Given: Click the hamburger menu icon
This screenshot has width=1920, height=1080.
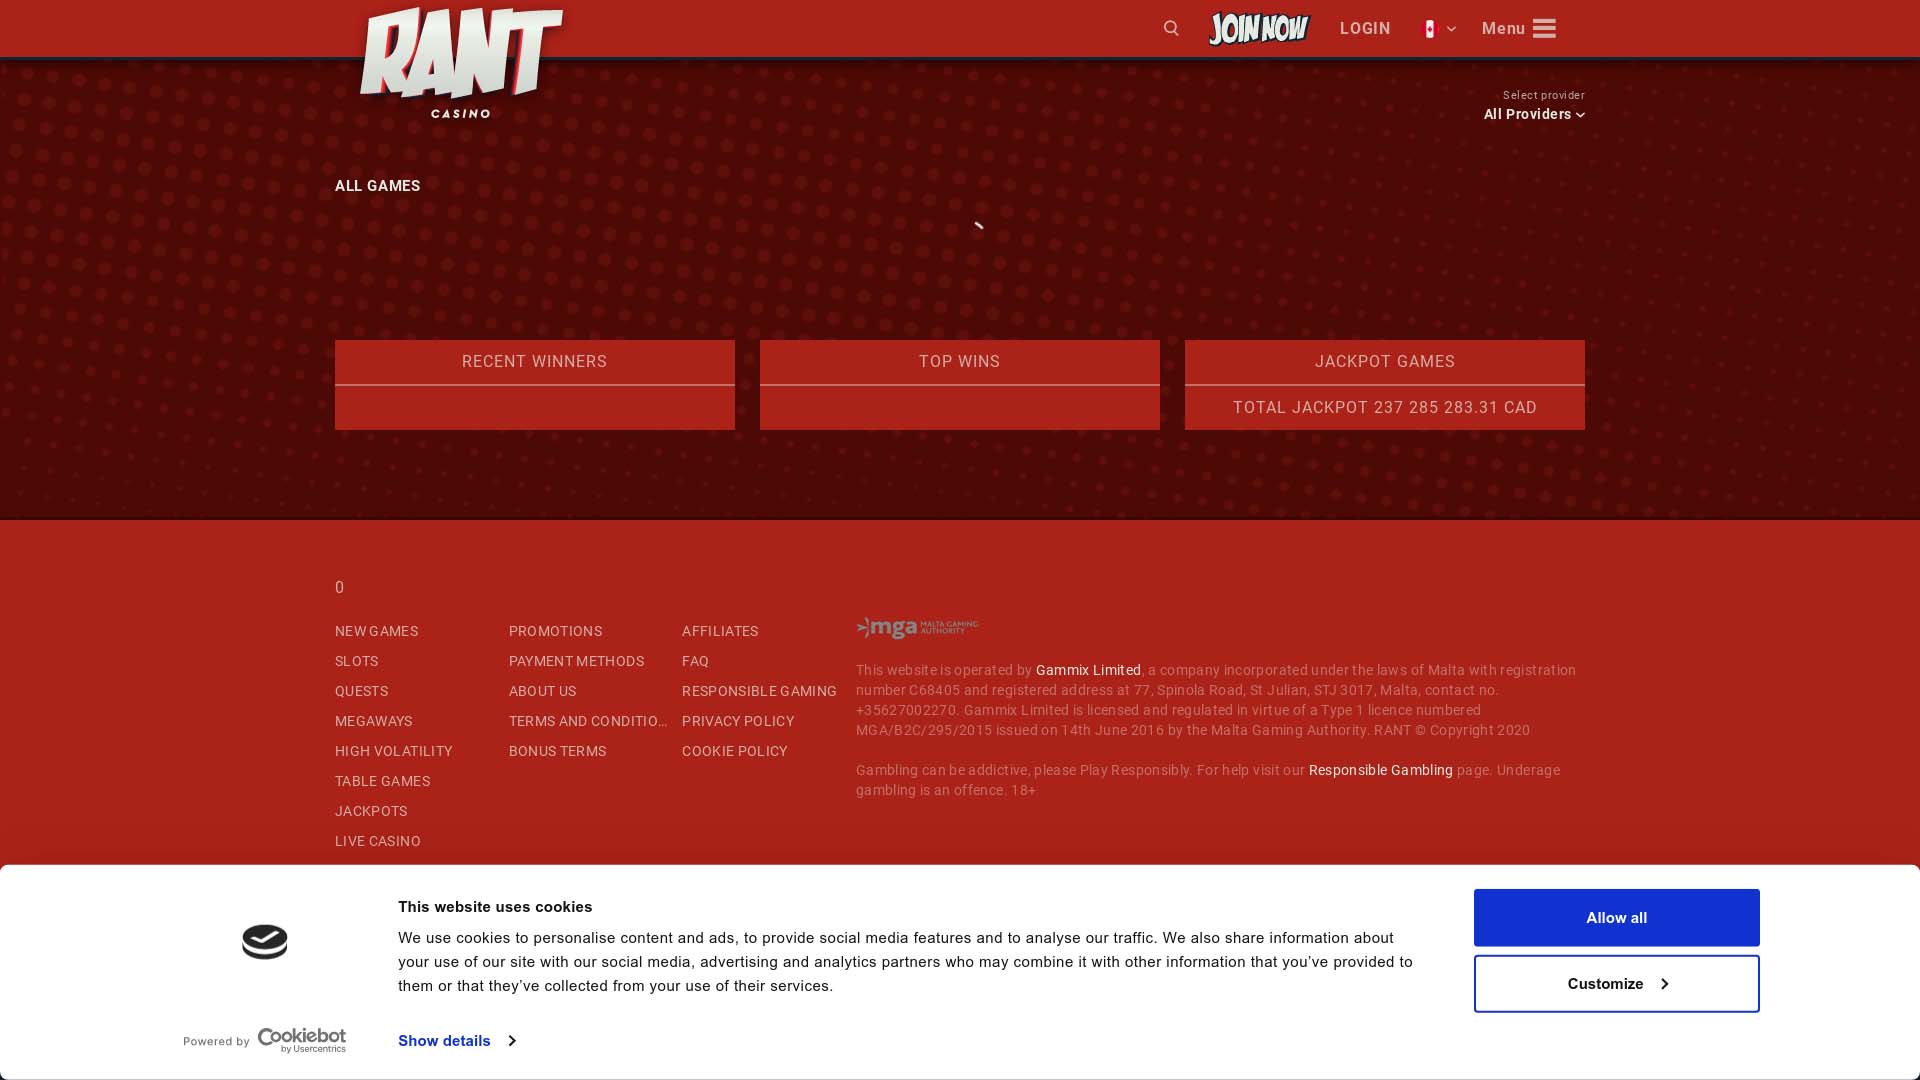Looking at the screenshot, I should pyautogui.click(x=1543, y=28).
